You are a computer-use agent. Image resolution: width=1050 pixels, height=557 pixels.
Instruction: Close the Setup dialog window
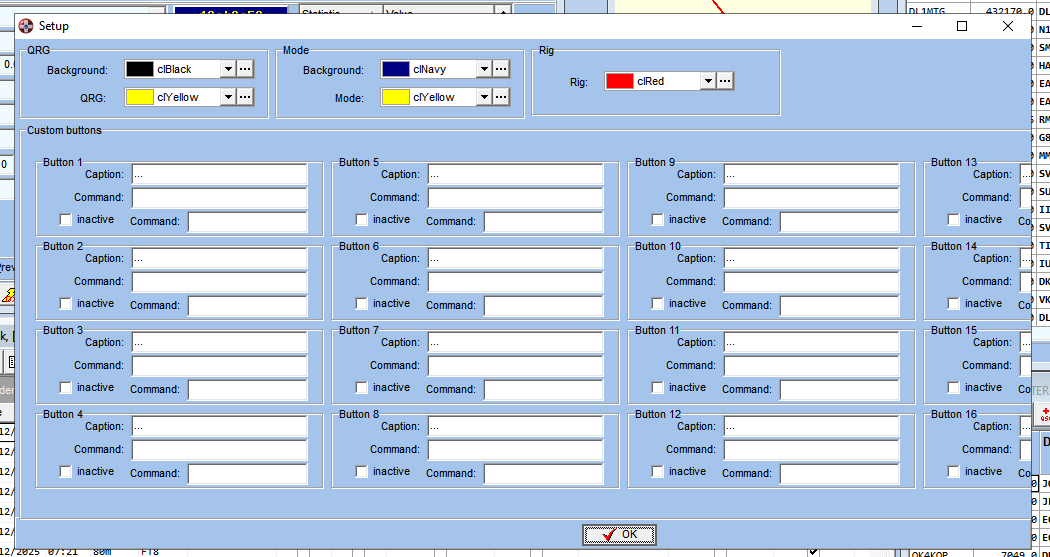coord(1008,26)
